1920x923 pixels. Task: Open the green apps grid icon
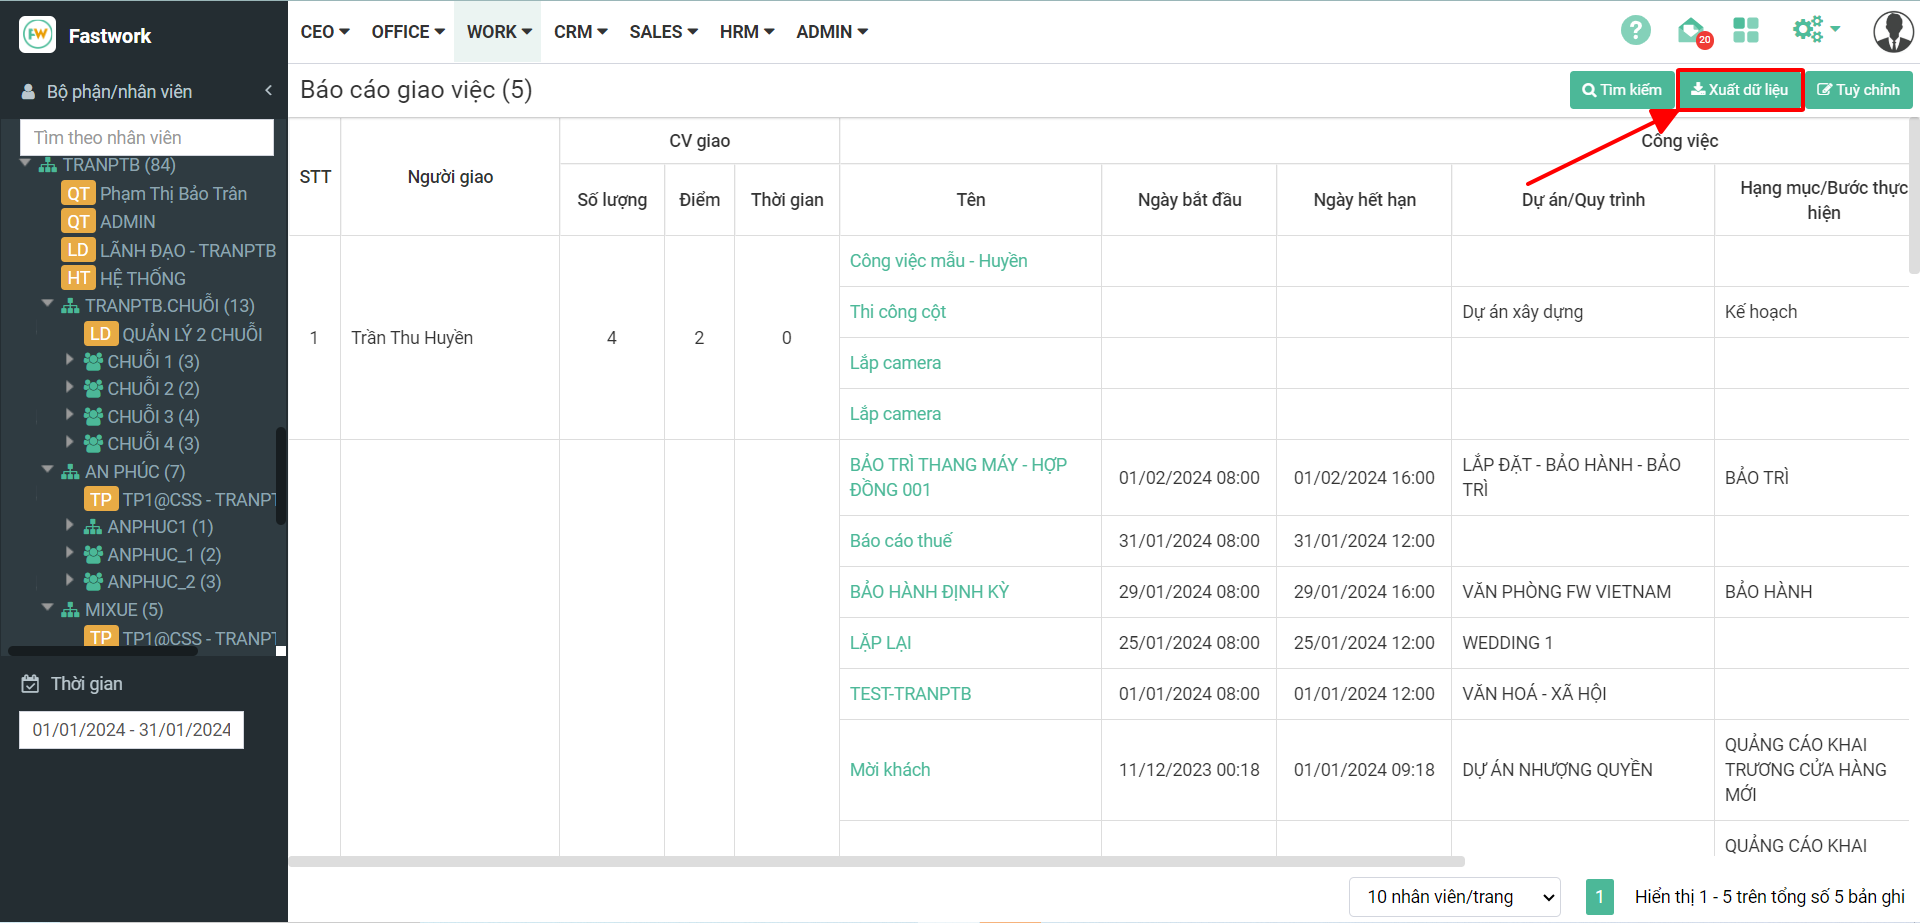[1746, 30]
